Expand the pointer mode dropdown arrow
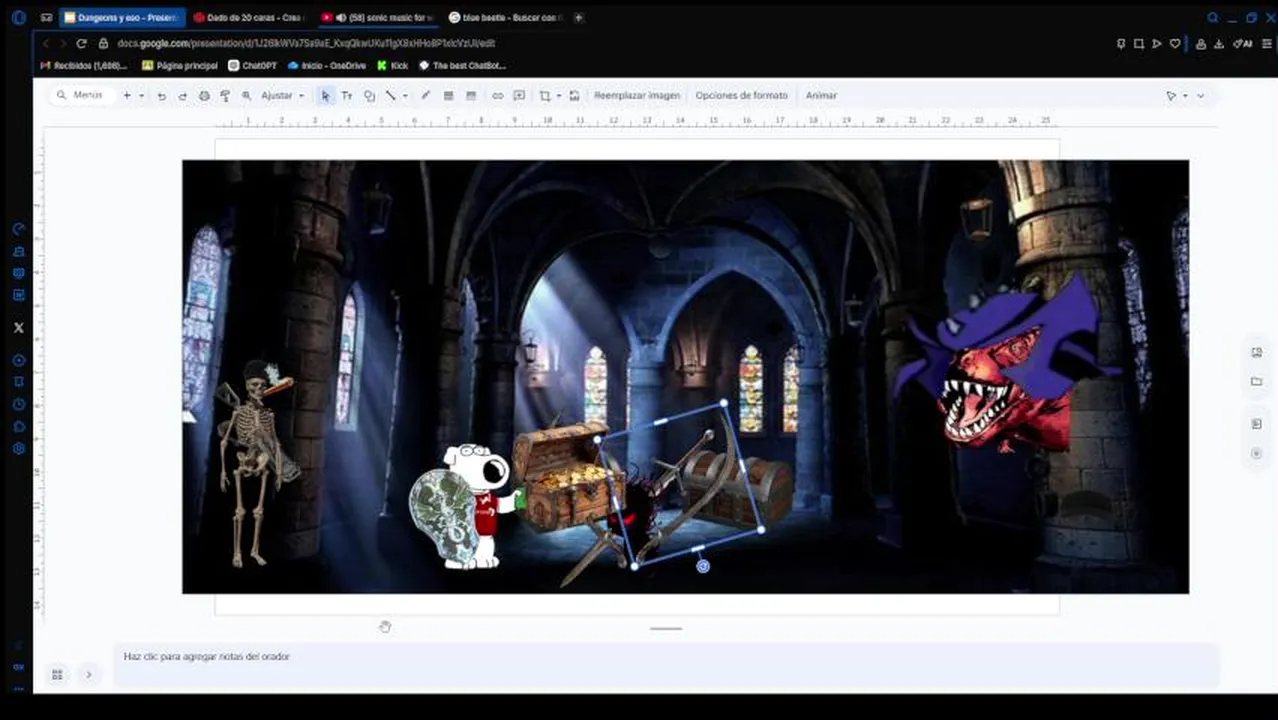The image size is (1278, 720). 1185,96
